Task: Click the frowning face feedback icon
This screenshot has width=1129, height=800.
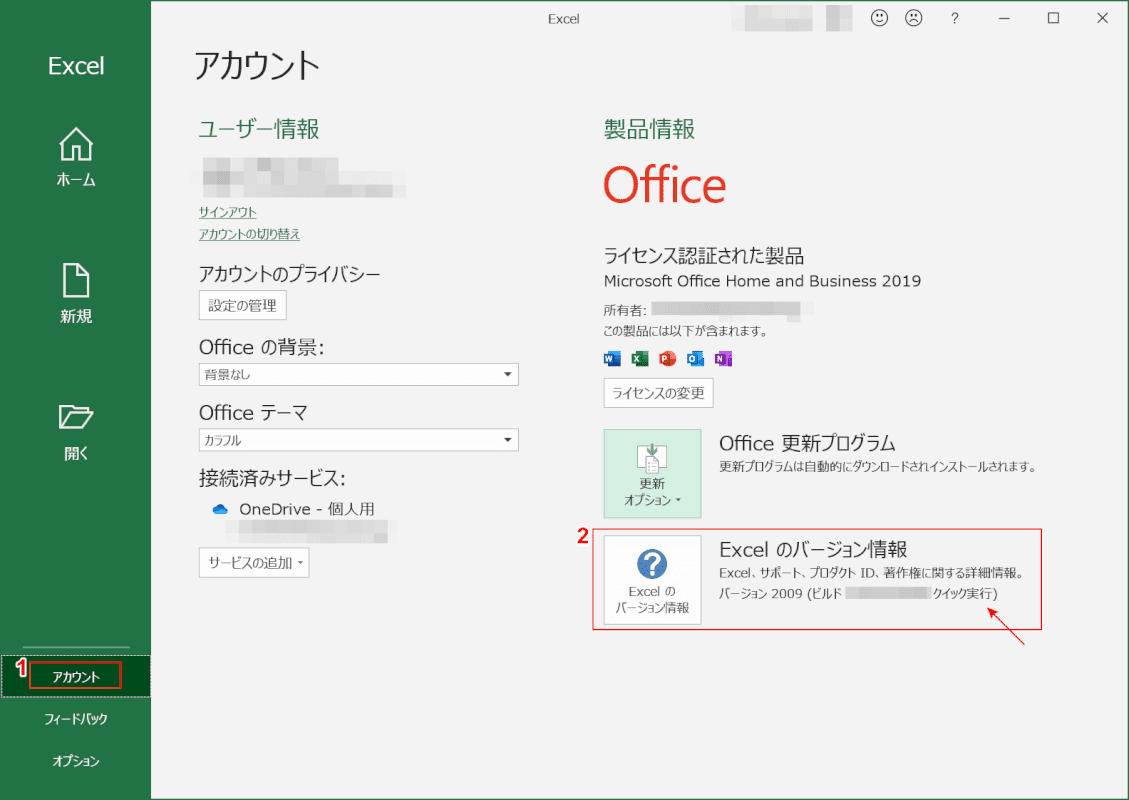Action: (x=914, y=18)
